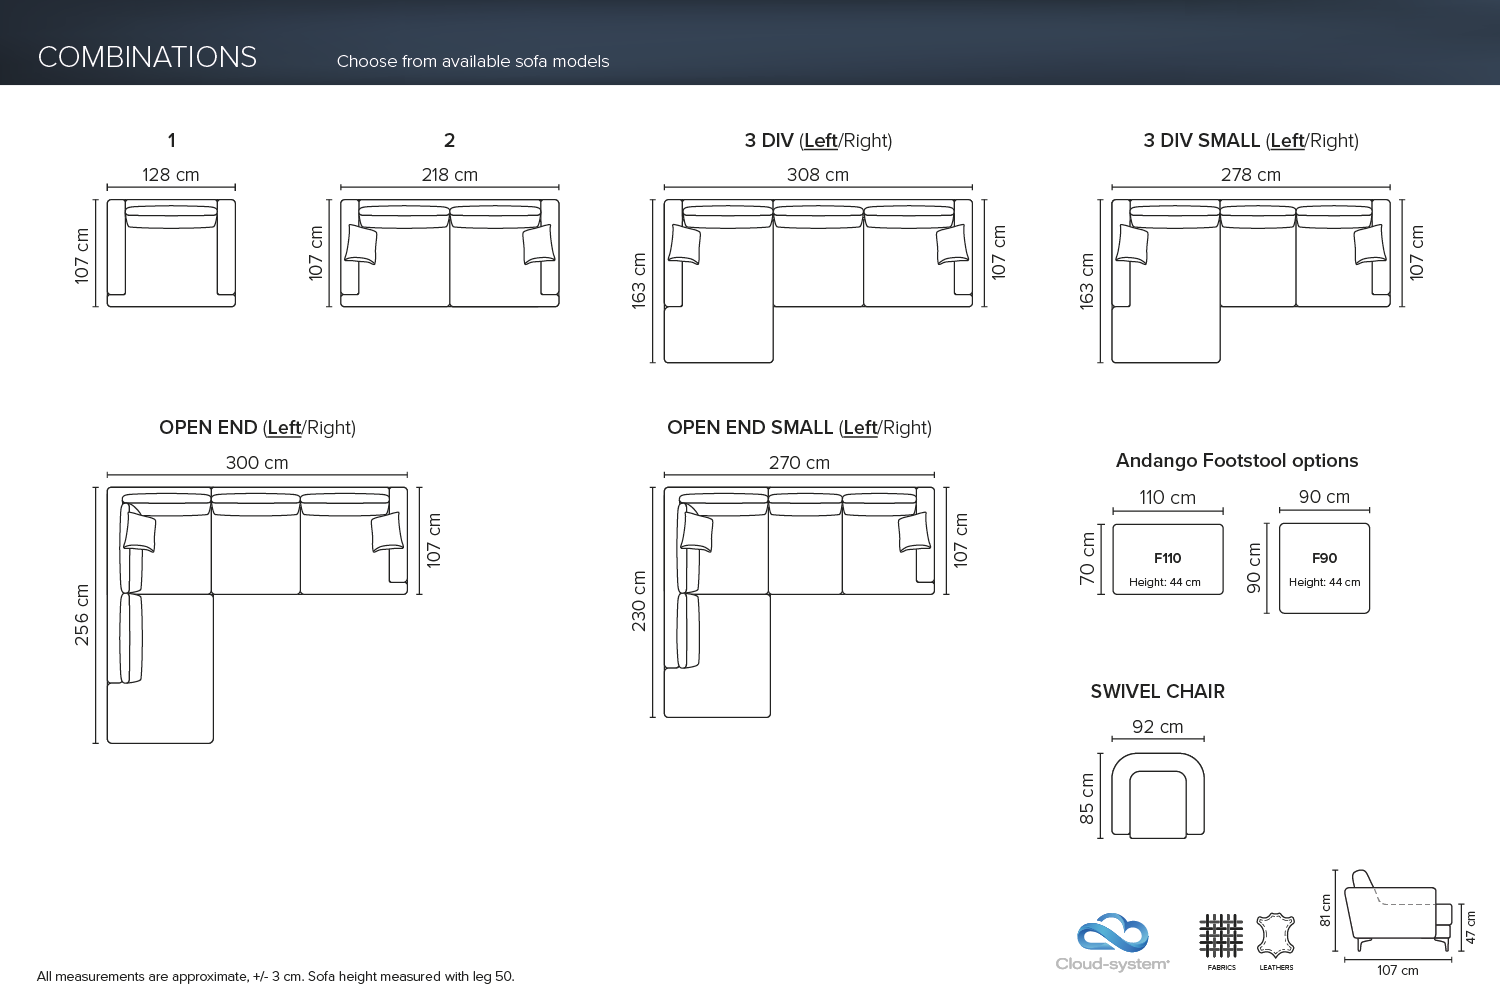Click the SWIVEL CHAIR heading
1500x1000 pixels.
pos(1157,692)
